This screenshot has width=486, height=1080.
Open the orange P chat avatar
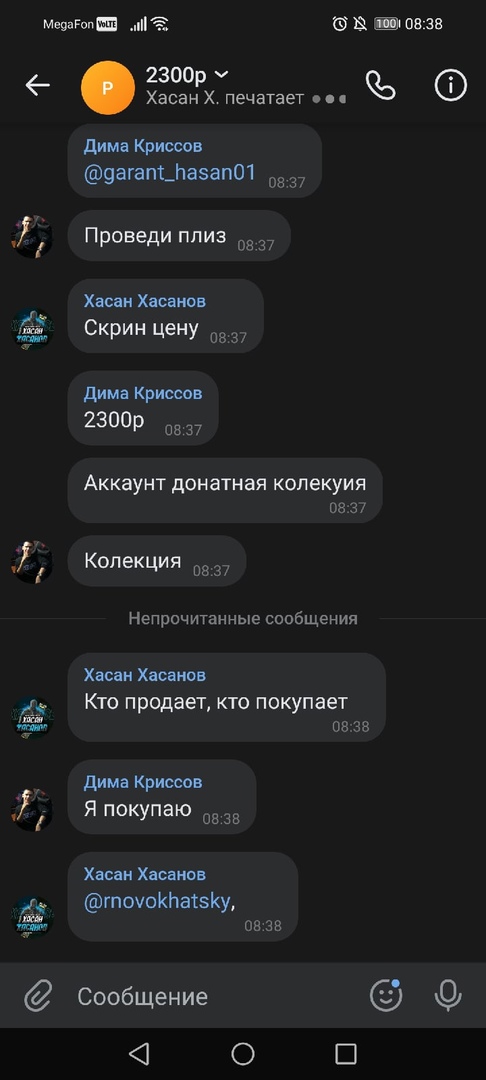pos(107,87)
